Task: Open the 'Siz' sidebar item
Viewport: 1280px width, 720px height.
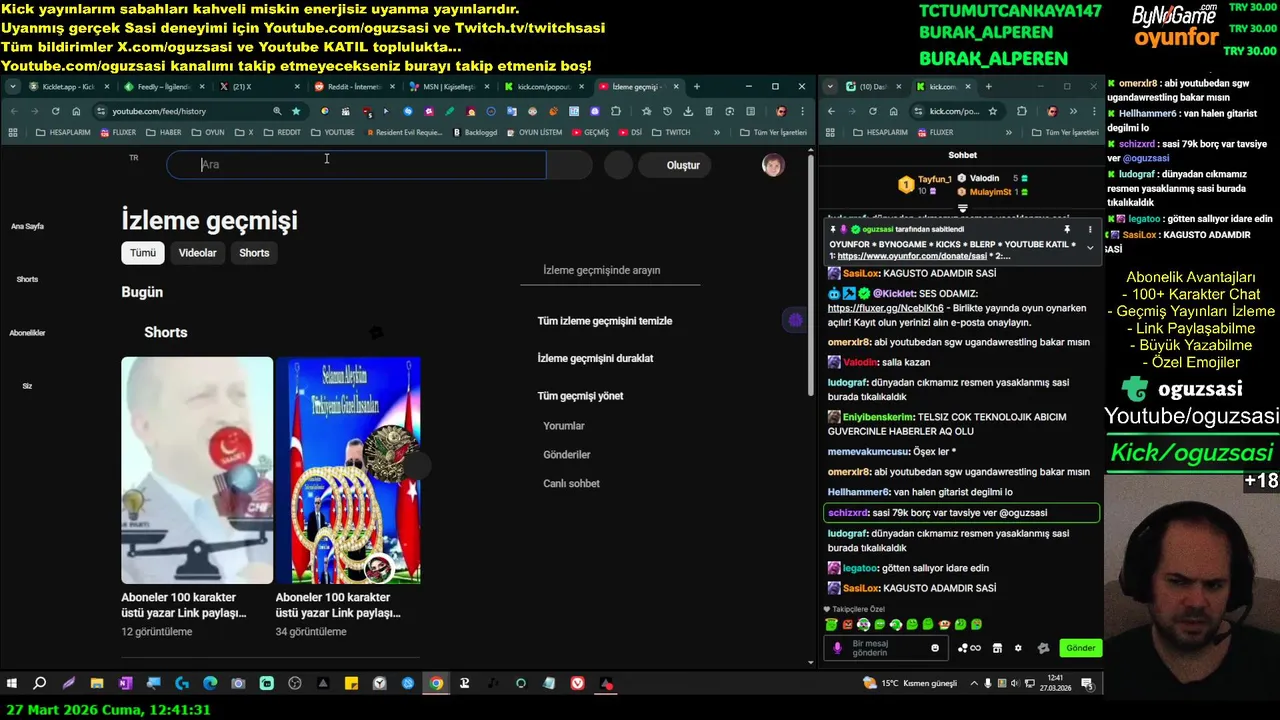Action: 27,386
